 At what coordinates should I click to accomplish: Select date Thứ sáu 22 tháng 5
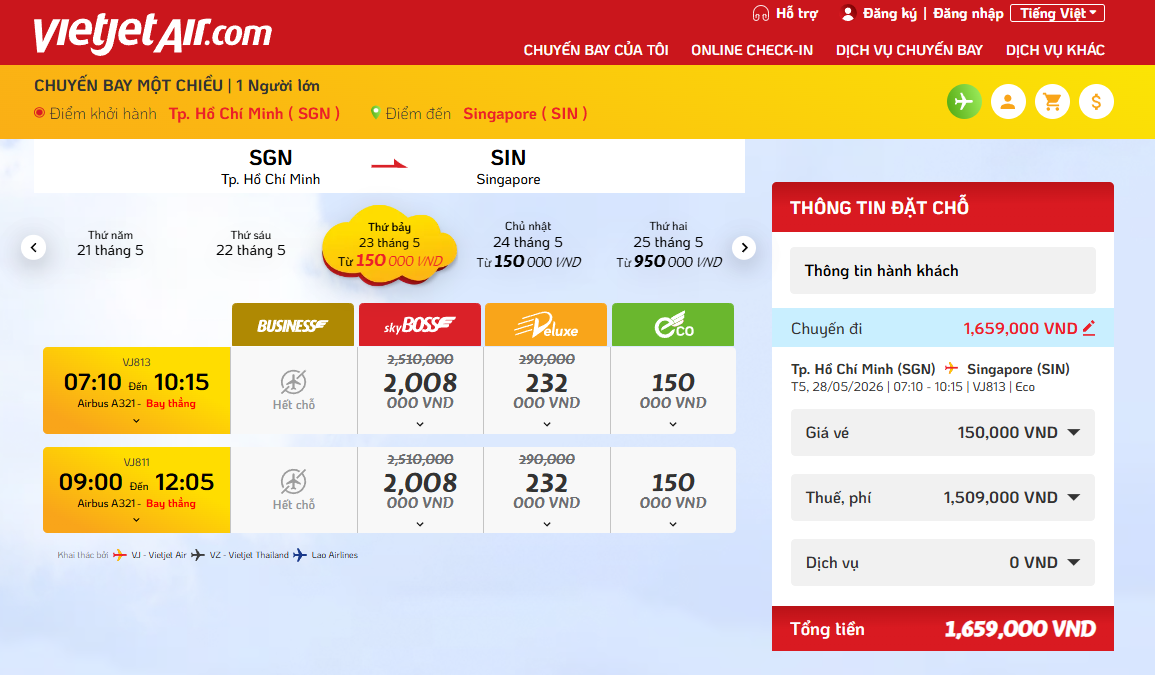(x=250, y=244)
